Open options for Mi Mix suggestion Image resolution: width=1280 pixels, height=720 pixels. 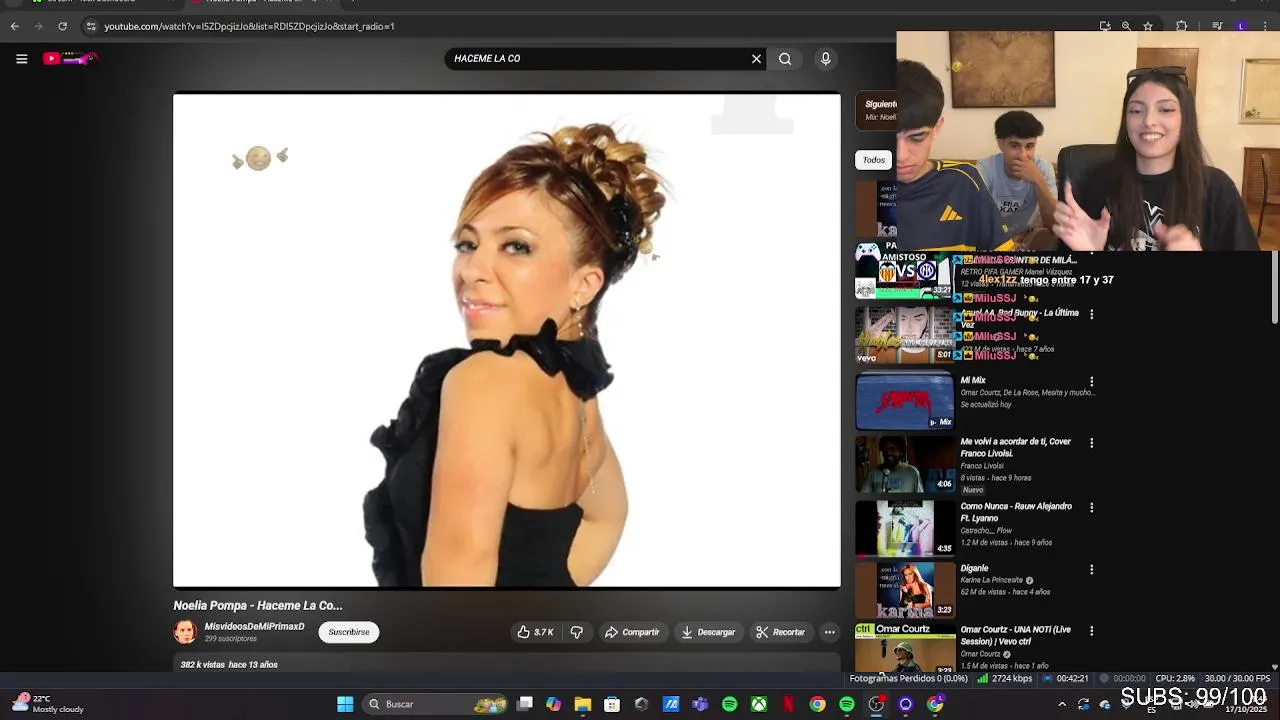[x=1091, y=381]
